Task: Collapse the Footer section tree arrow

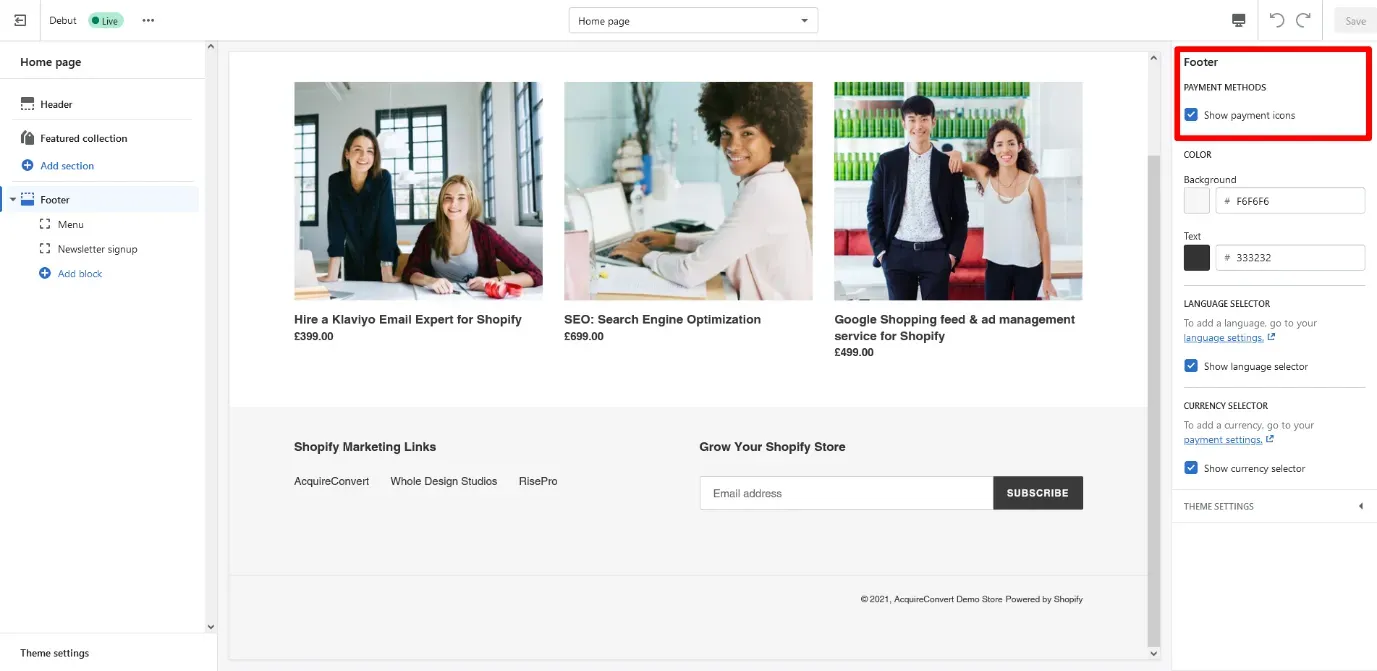Action: pos(13,200)
